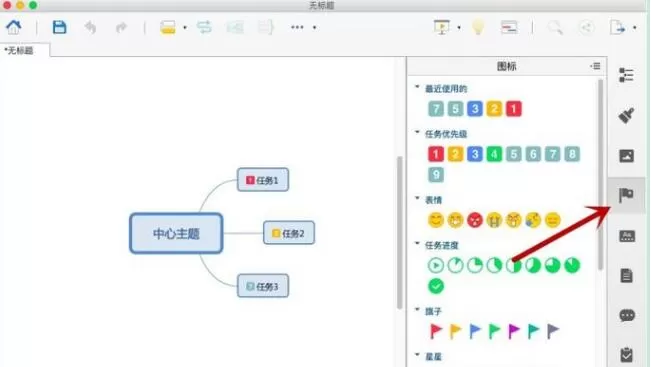This screenshot has height=367, width=651.
Task: Click the share icon in the toolbar
Action: (x=586, y=28)
